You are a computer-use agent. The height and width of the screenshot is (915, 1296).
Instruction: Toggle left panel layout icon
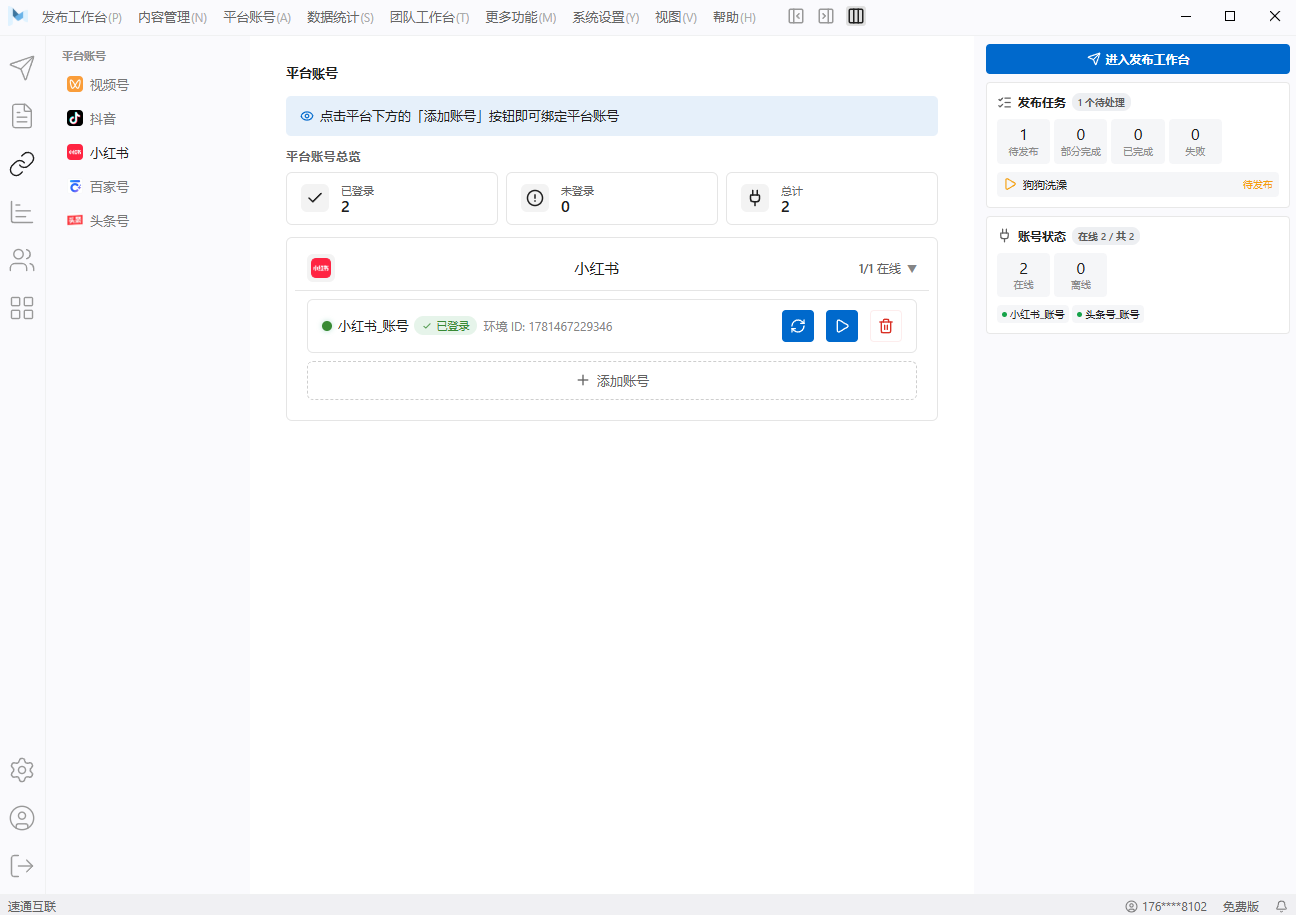pyautogui.click(x=796, y=16)
